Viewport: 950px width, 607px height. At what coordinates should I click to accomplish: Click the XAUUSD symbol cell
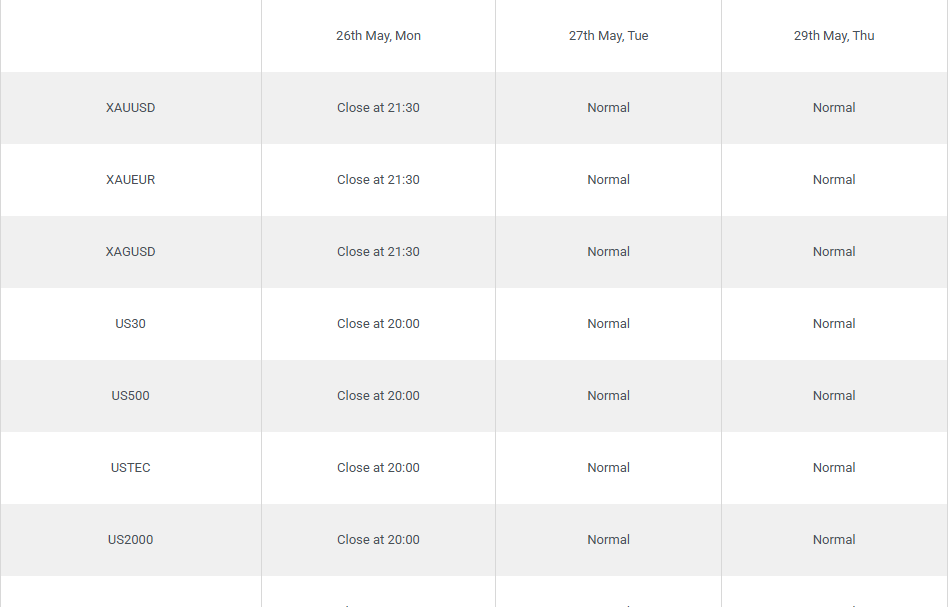coord(131,108)
